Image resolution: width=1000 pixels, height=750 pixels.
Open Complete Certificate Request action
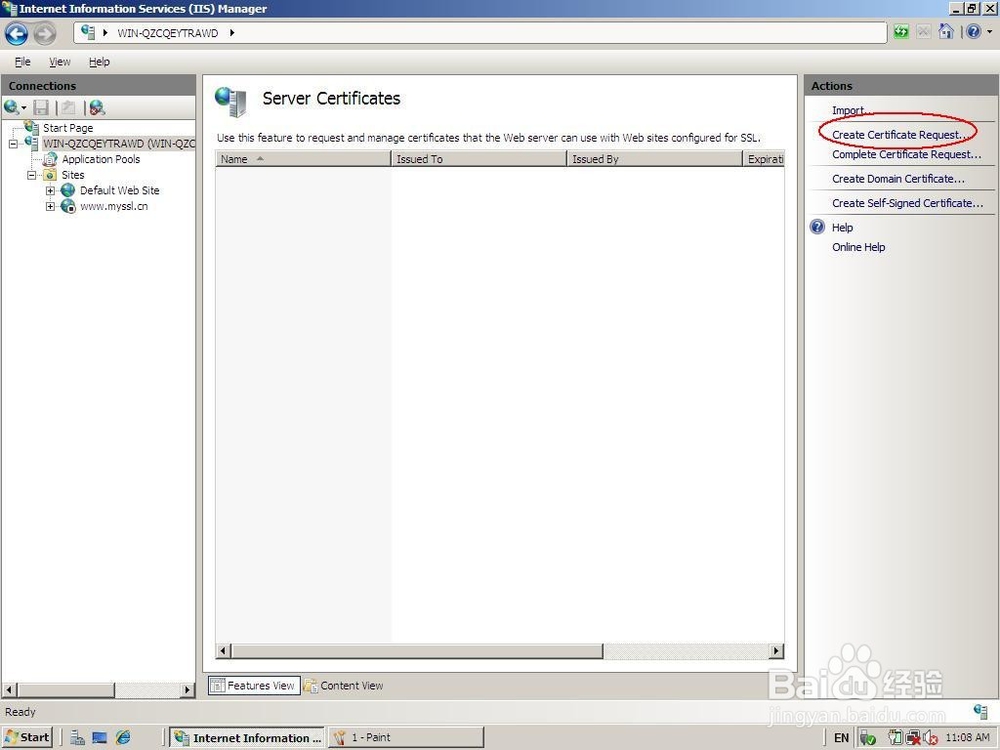point(906,154)
